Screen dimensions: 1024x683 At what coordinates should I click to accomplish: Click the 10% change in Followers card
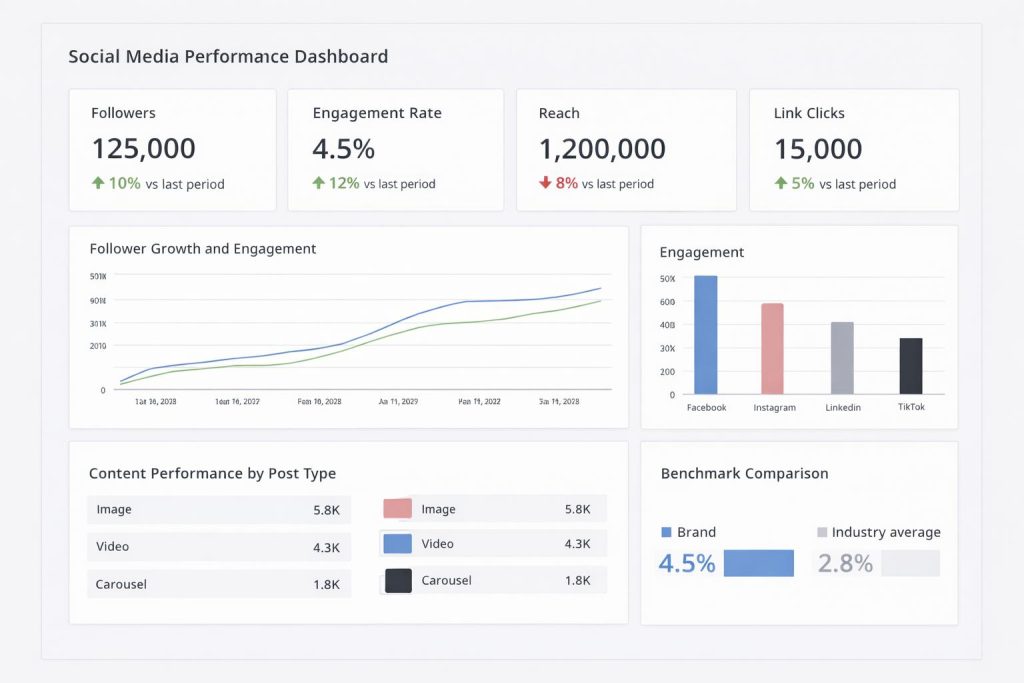click(x=124, y=183)
